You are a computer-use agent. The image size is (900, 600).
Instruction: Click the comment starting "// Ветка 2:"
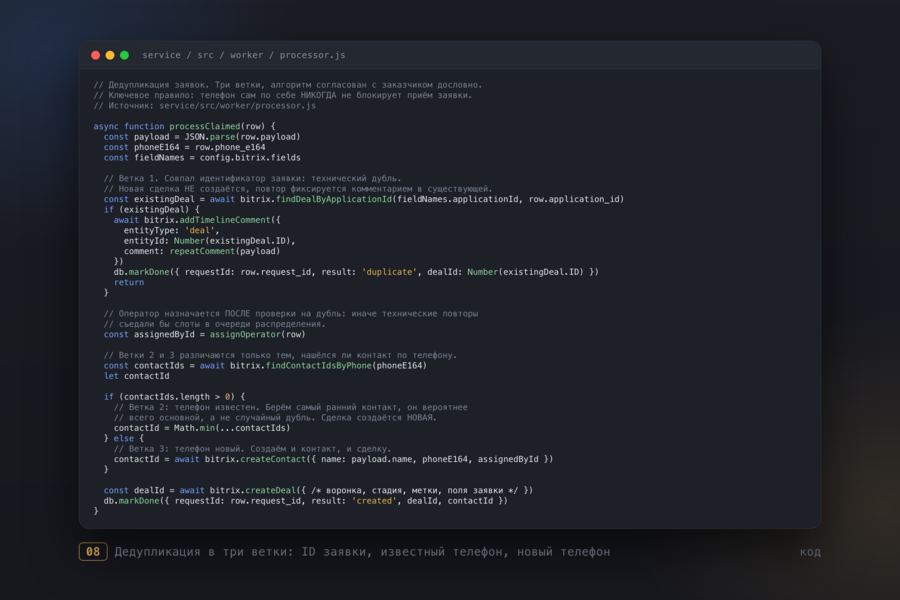click(x=290, y=407)
